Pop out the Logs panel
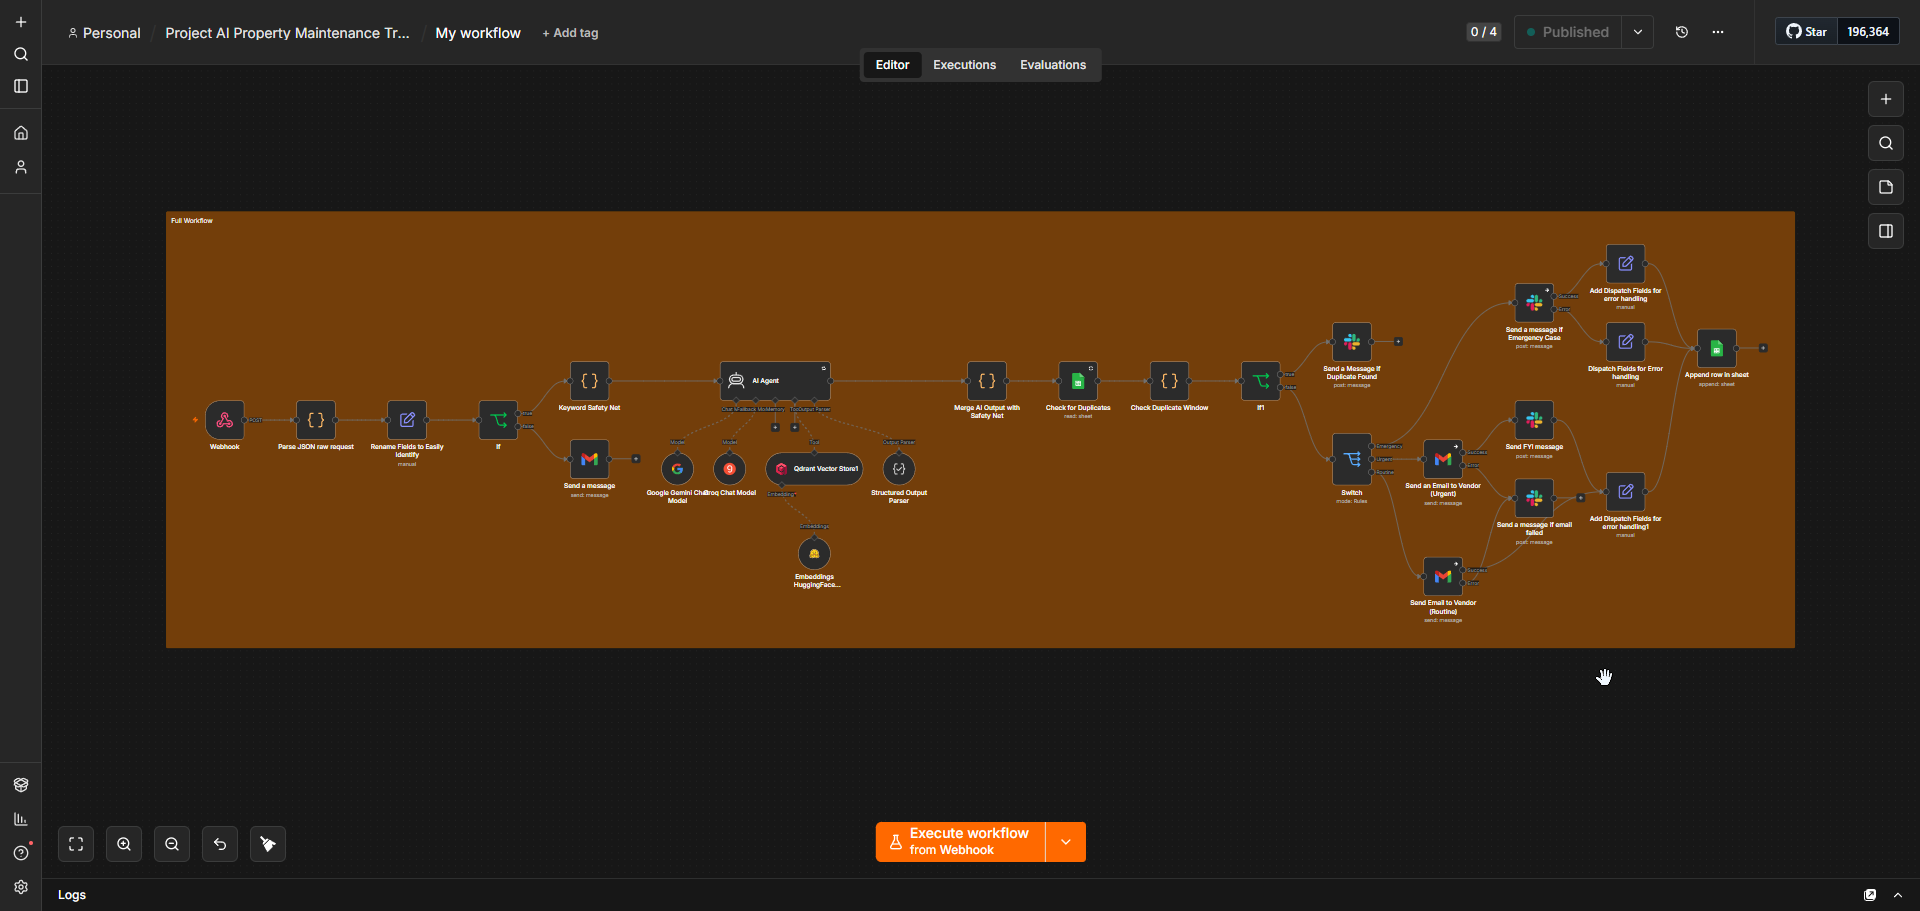The width and height of the screenshot is (1920, 911). pos(1870,895)
